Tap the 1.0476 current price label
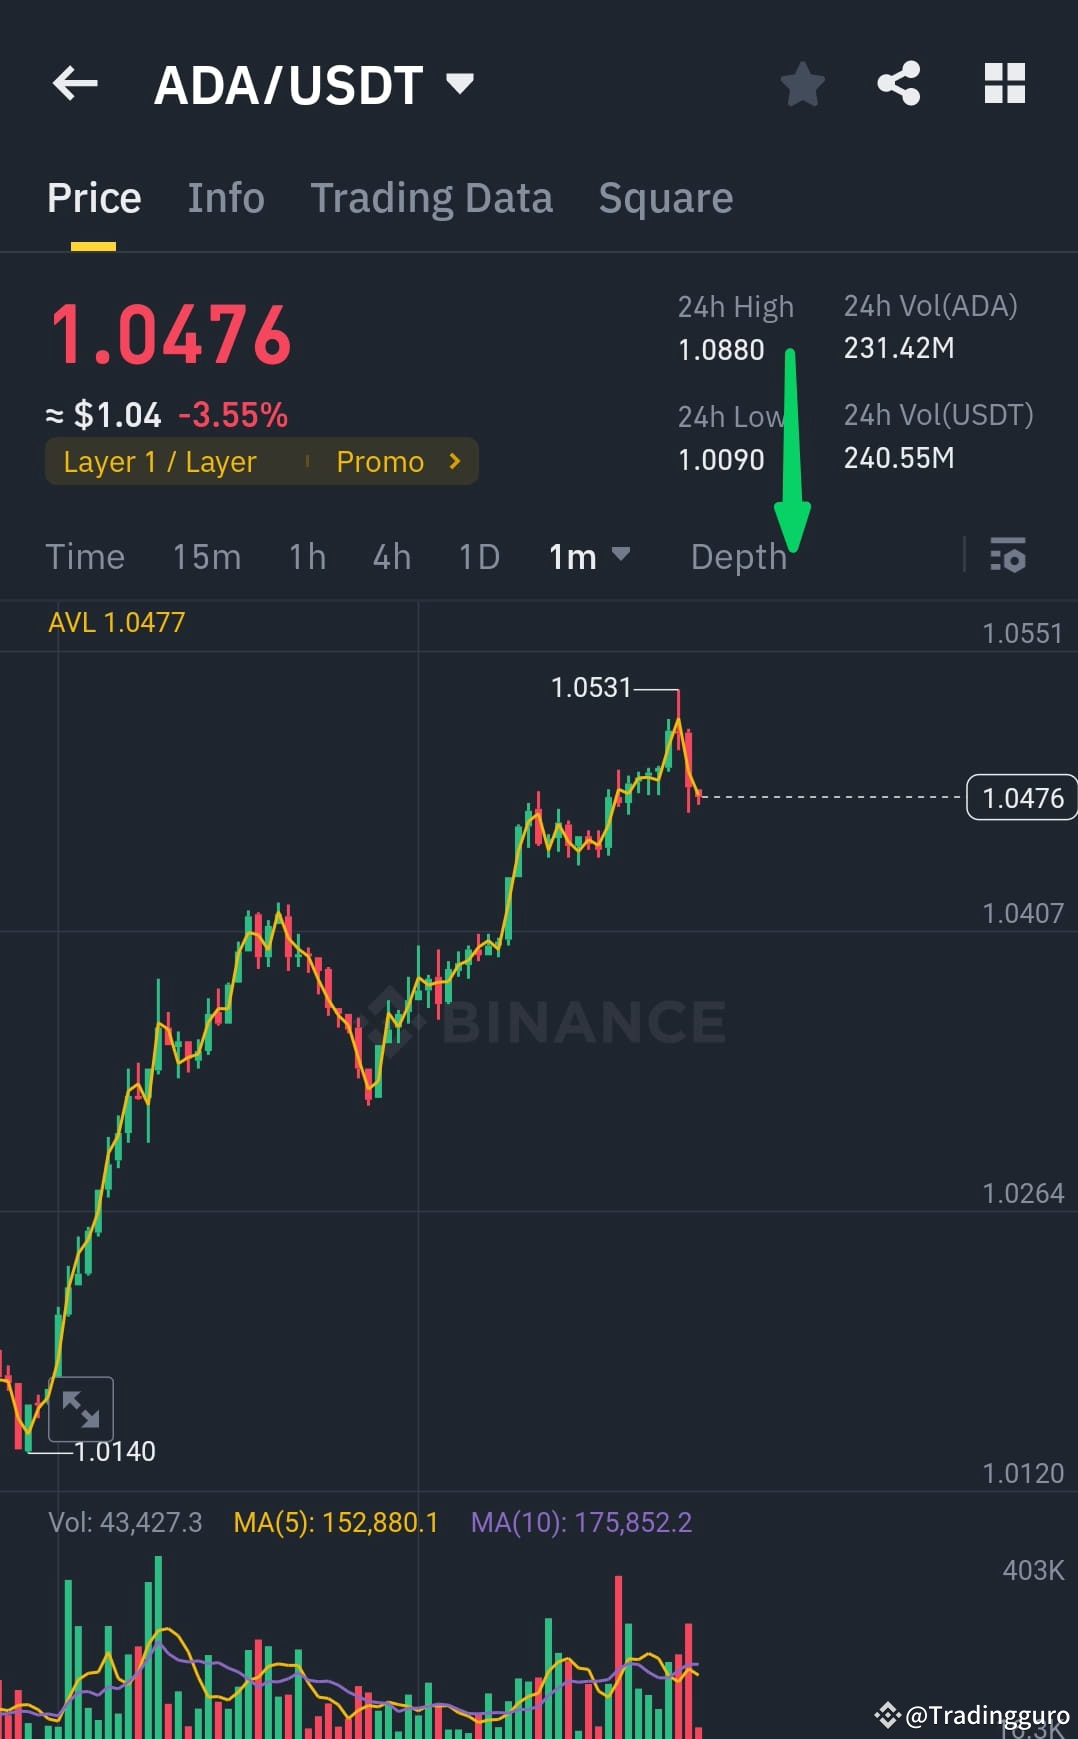 coord(1021,797)
